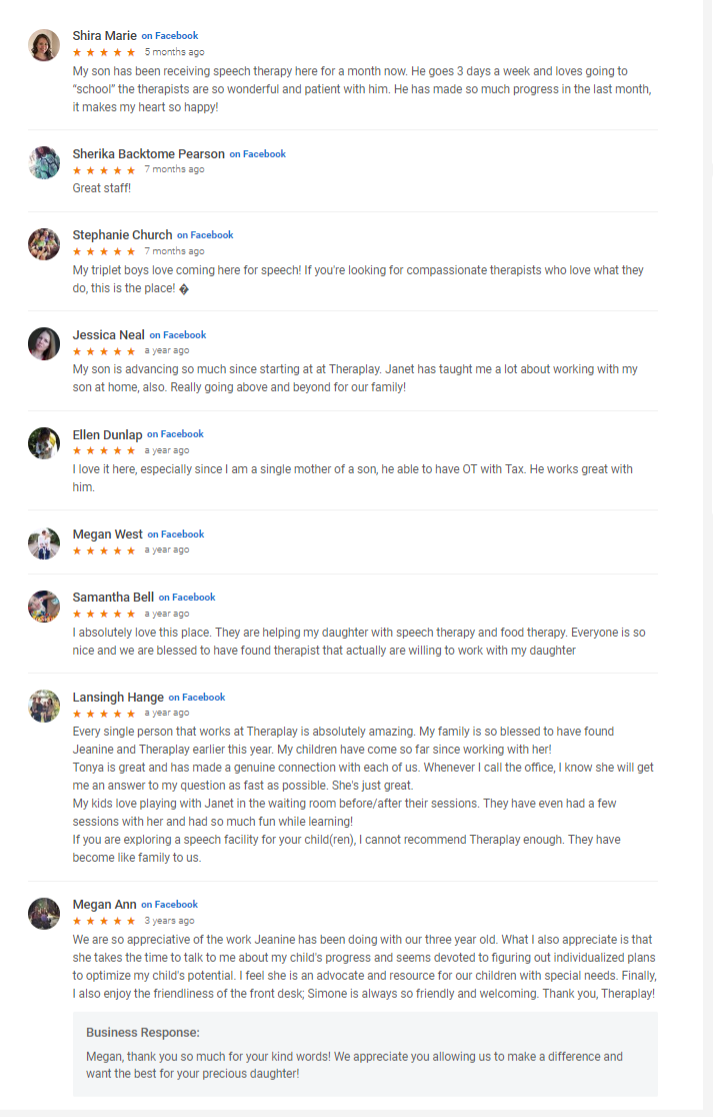Image resolution: width=713 pixels, height=1117 pixels.
Task: Click Ellen Dunlap's profile avatar
Action: click(44, 443)
